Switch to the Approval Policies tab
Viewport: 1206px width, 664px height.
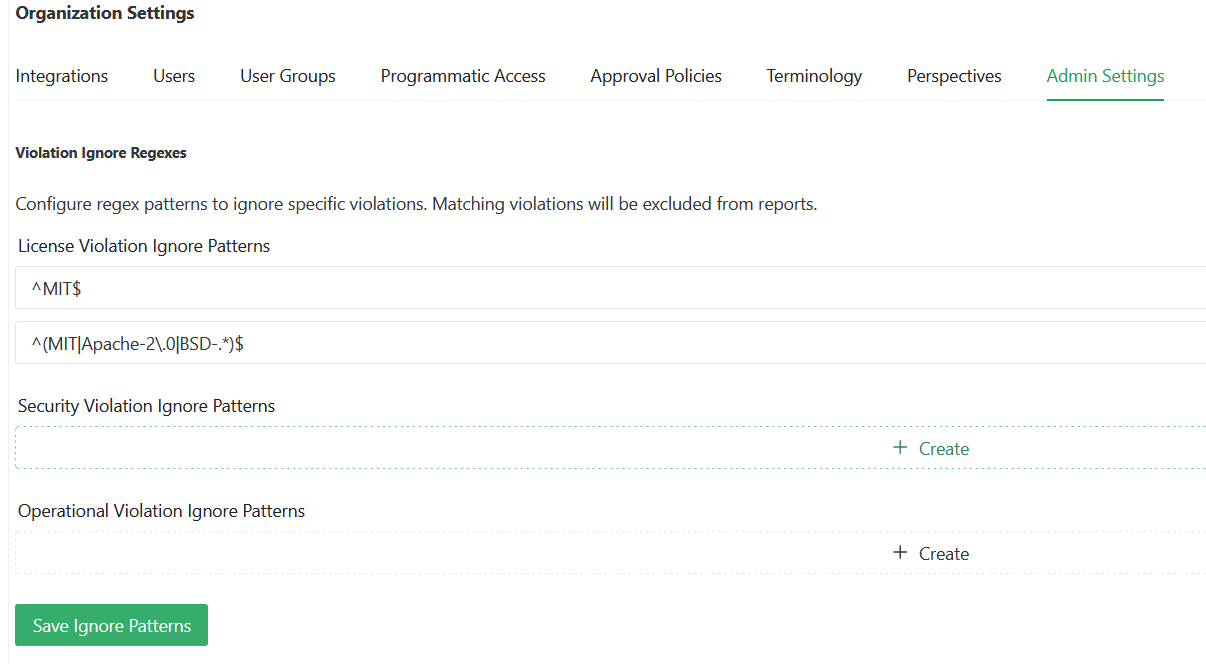click(x=655, y=76)
